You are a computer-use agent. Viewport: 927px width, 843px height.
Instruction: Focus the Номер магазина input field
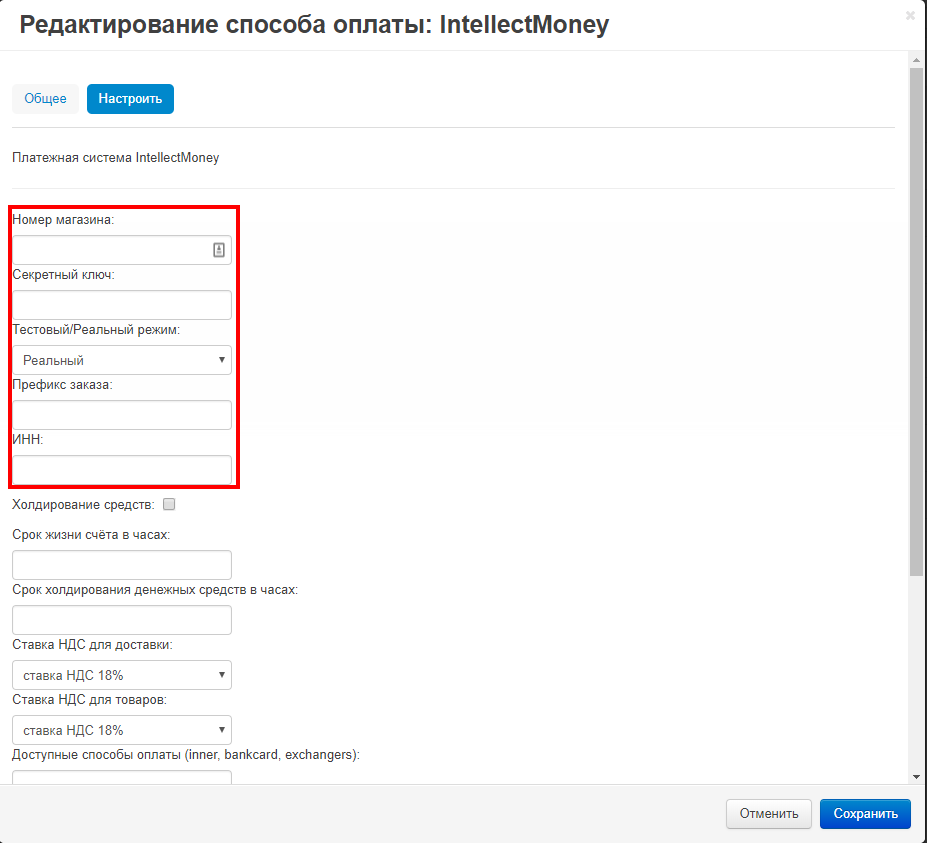tap(122, 250)
